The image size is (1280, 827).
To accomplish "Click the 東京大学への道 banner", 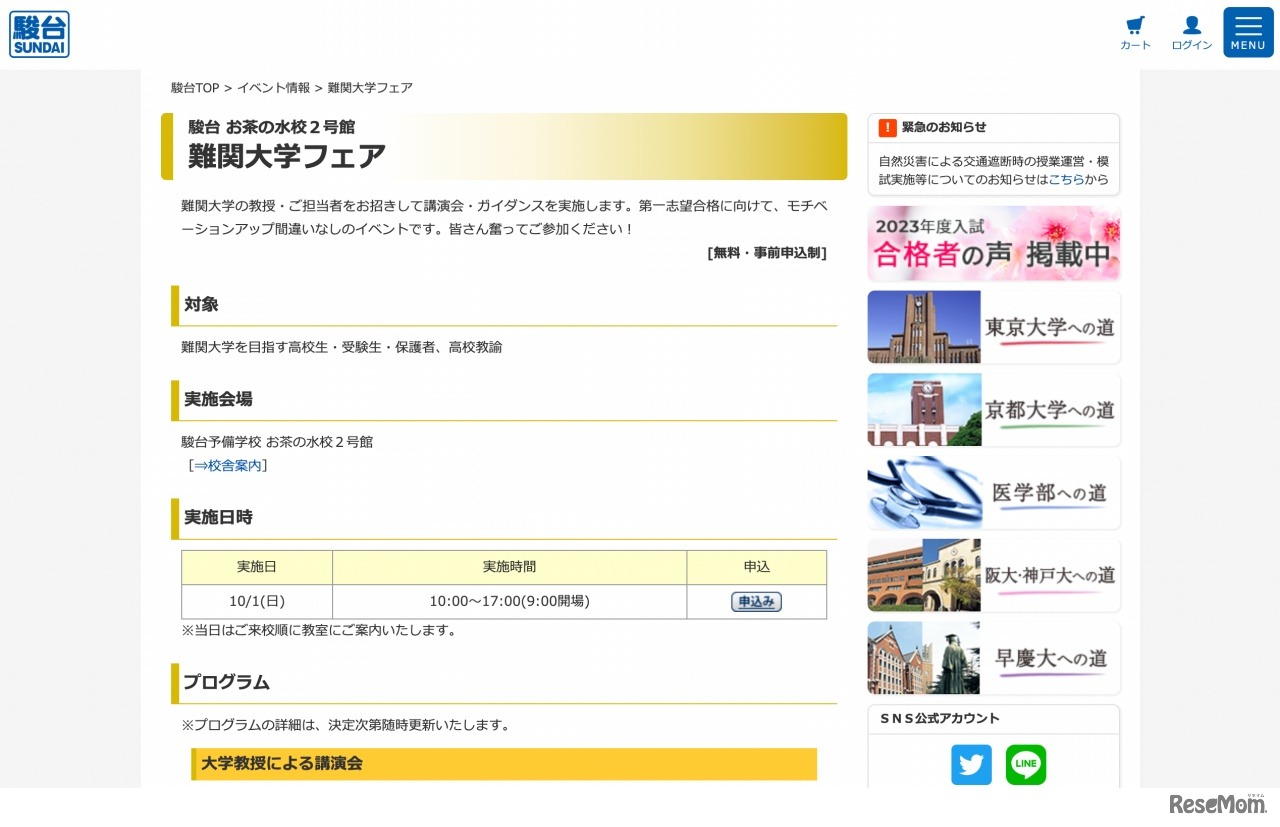I will point(993,327).
